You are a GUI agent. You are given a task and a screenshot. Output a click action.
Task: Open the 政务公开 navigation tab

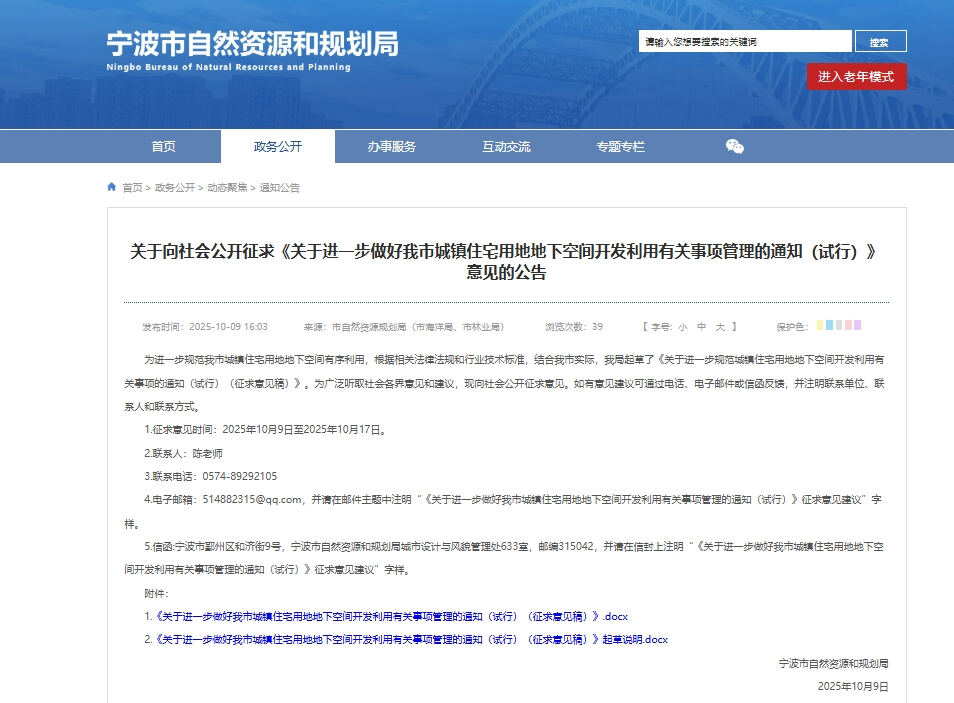click(x=278, y=147)
